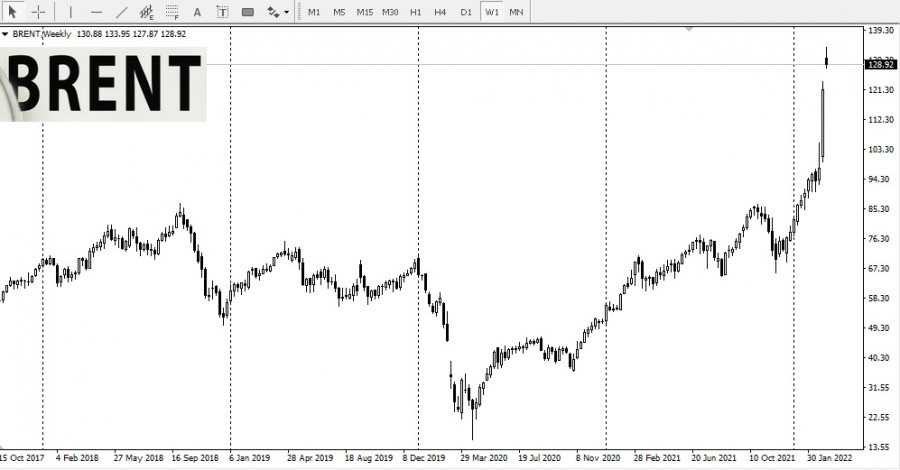Click the 76.30 price scale label
900x470 pixels.
(x=881, y=239)
